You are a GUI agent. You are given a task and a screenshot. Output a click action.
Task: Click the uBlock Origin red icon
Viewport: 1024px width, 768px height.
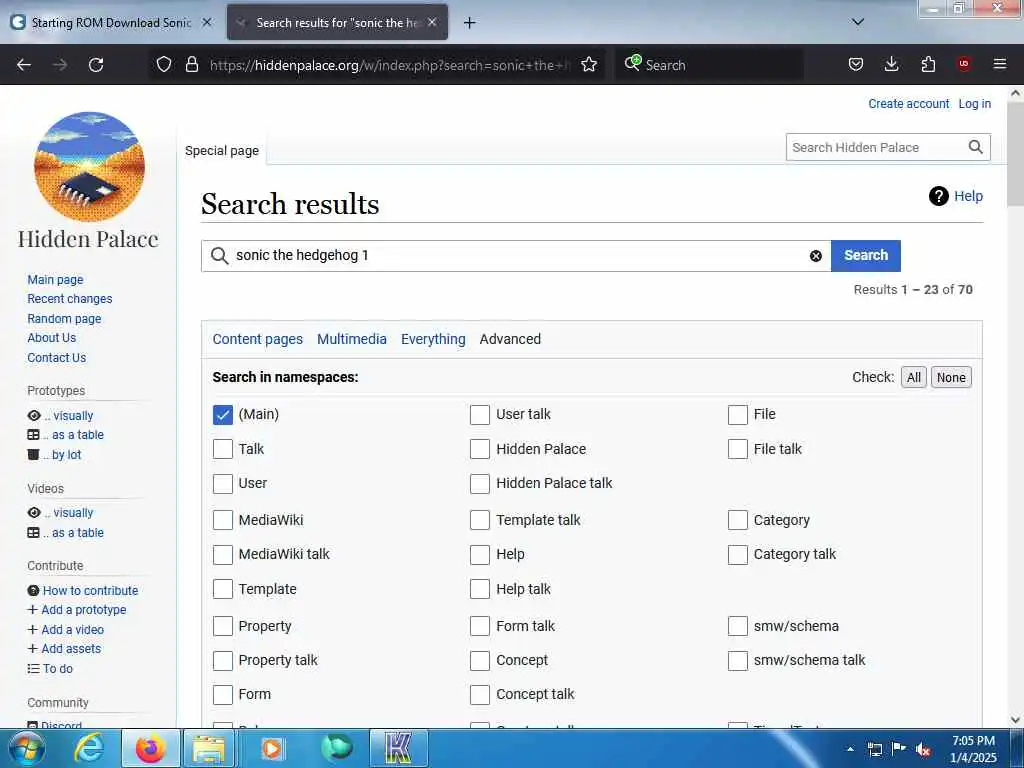coord(964,65)
